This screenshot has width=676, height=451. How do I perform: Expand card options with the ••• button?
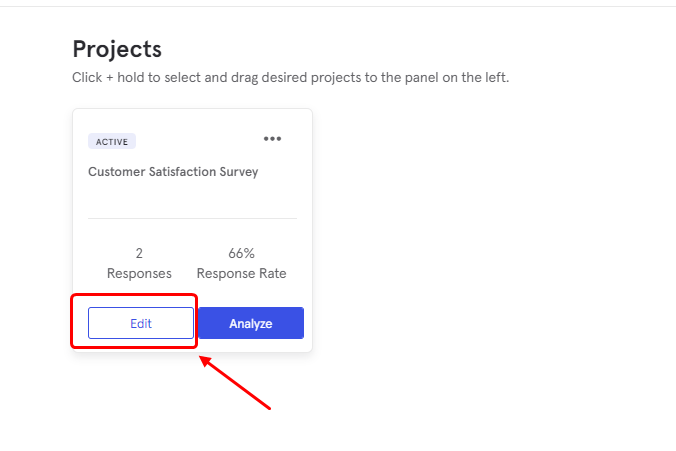(x=272, y=139)
